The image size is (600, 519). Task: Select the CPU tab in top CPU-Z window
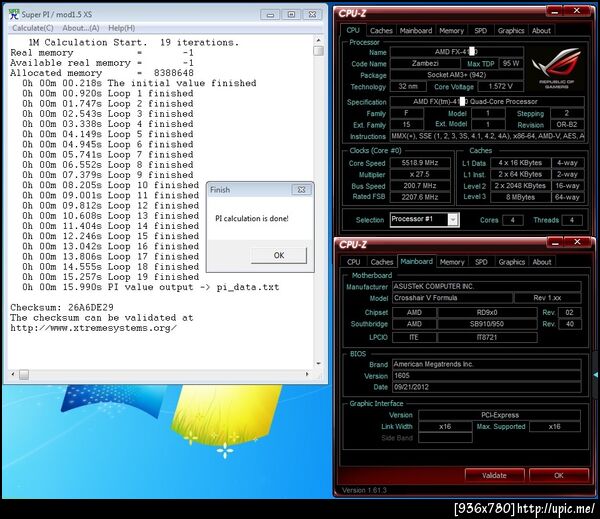point(353,30)
